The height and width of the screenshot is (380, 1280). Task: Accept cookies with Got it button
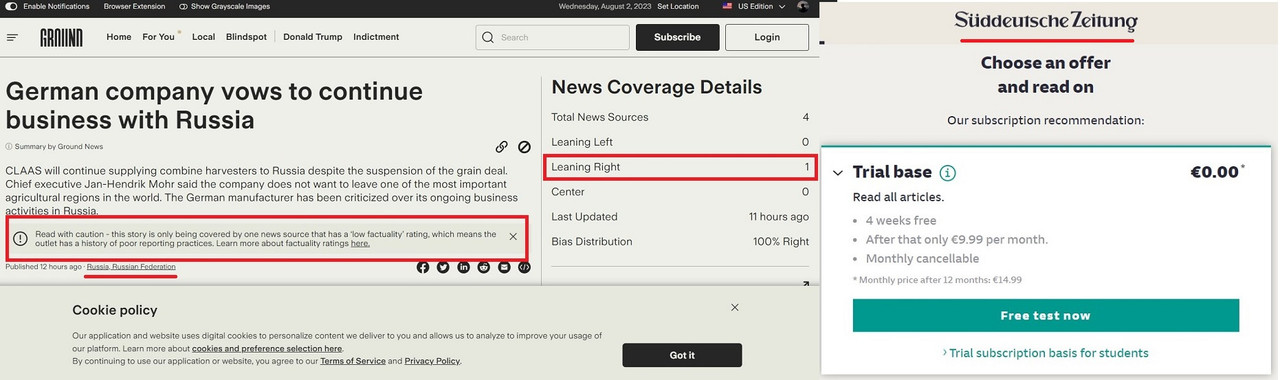tap(682, 355)
